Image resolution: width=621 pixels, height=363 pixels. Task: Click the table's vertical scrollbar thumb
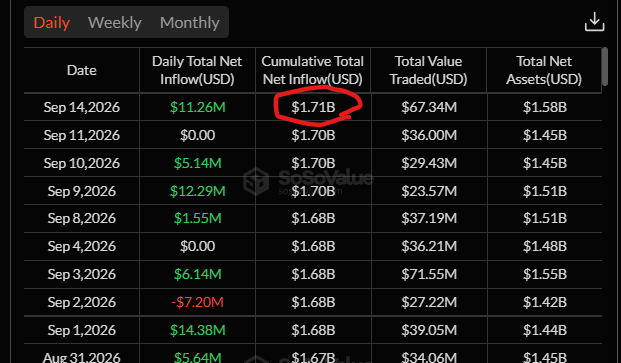point(604,67)
